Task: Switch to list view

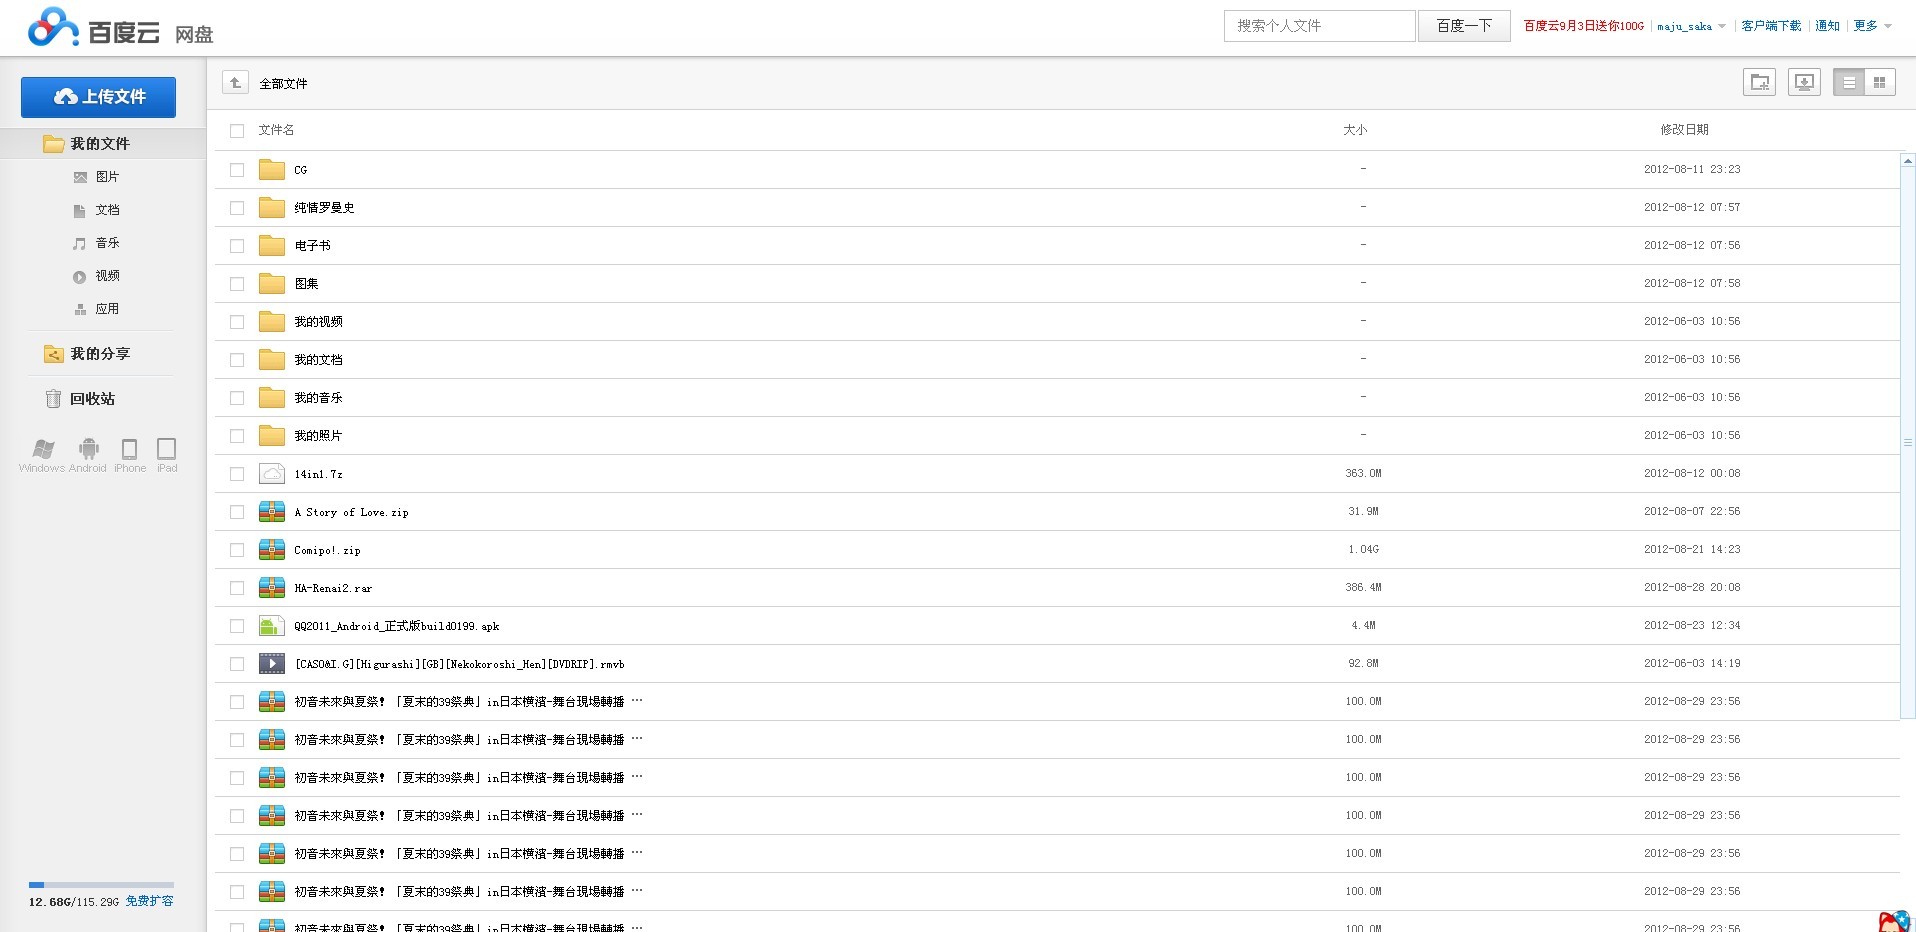Action: click(x=1849, y=83)
